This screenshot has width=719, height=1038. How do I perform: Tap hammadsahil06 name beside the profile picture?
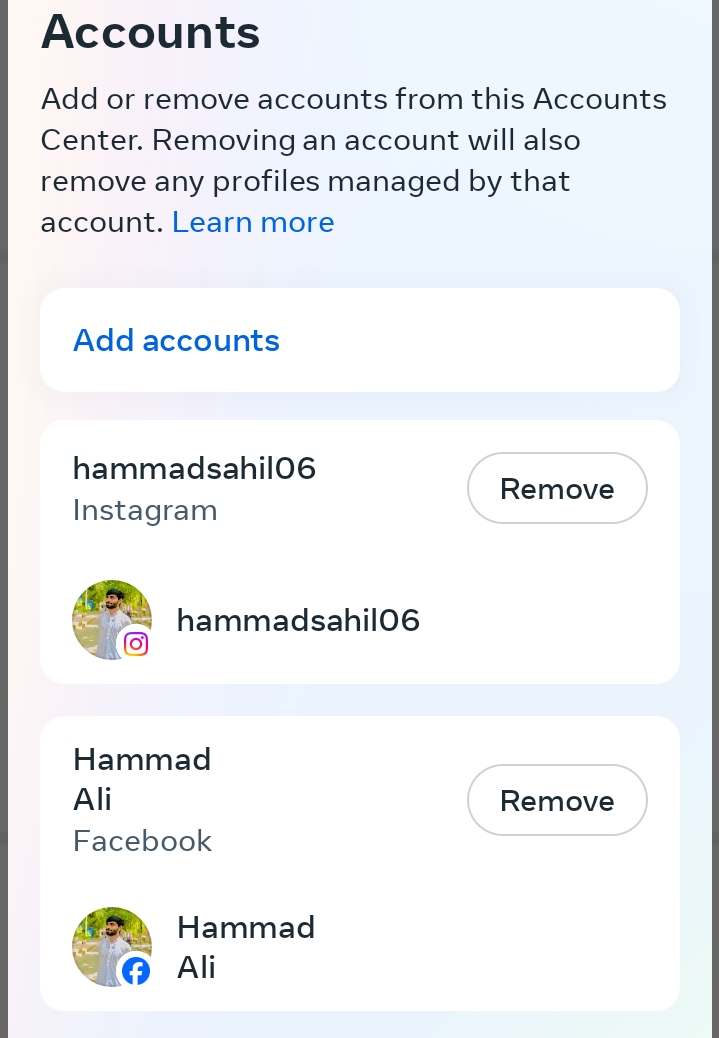(x=298, y=621)
